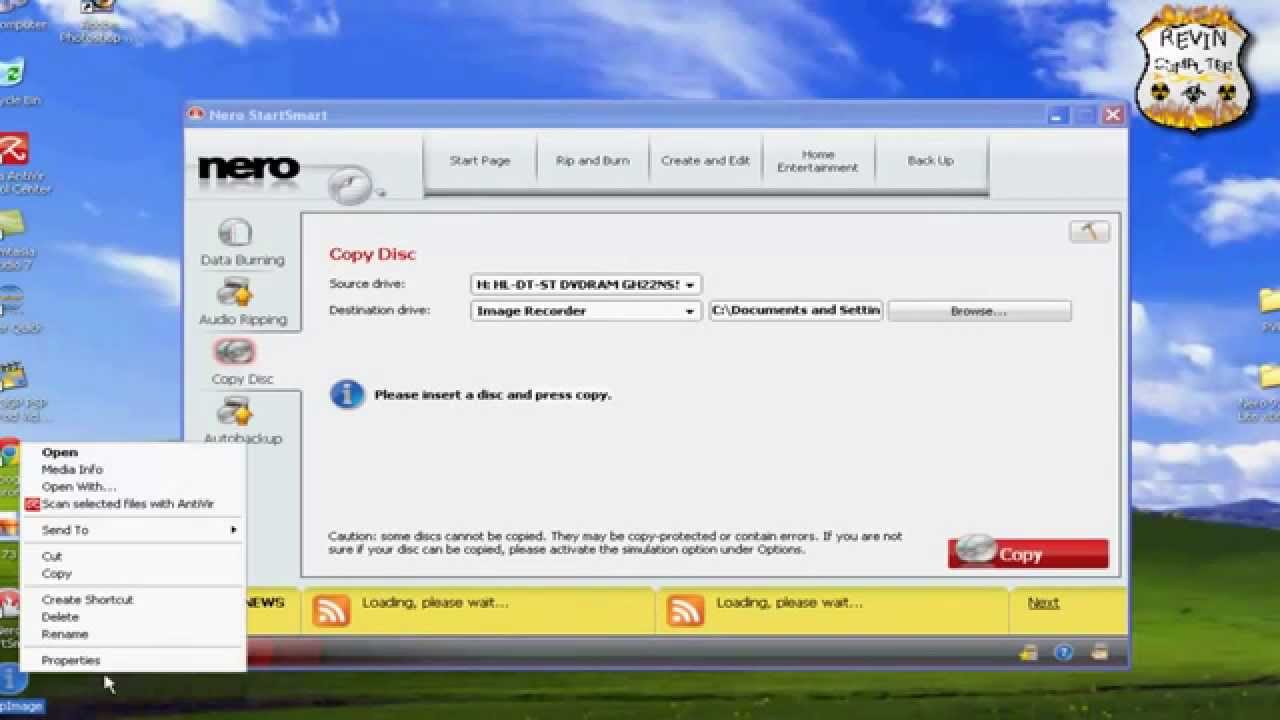
Task: Select Create Shortcut in the context menu
Action: point(133,600)
